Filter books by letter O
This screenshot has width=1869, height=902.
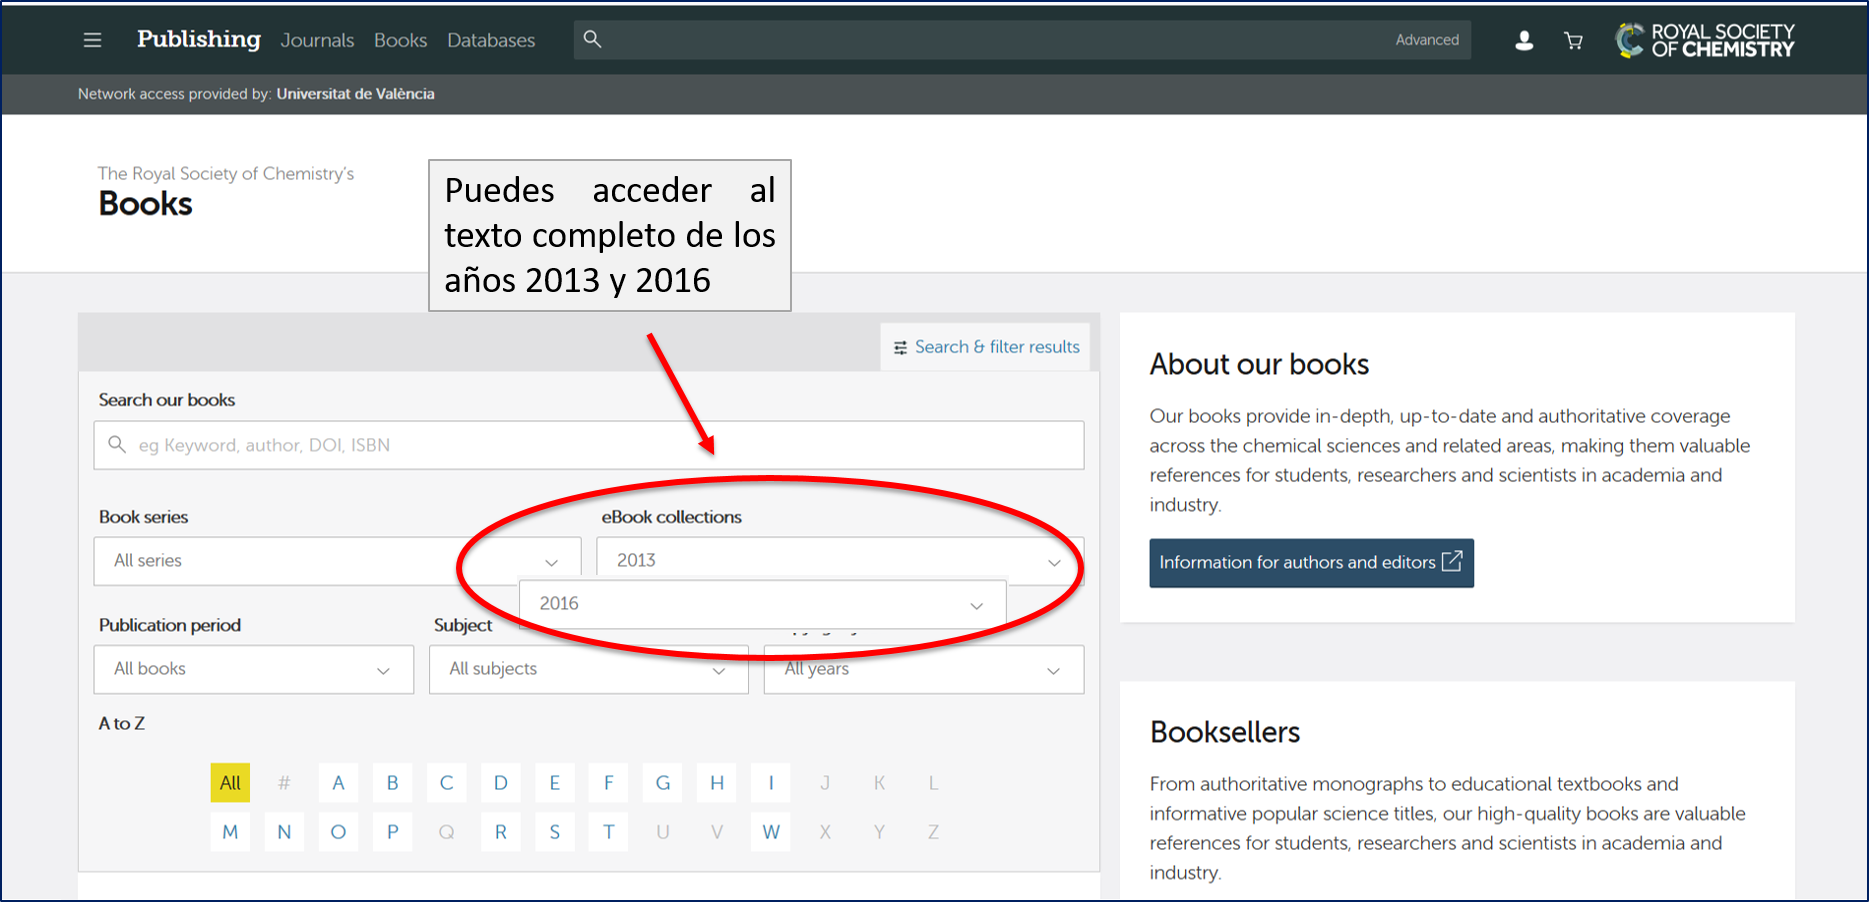click(x=338, y=832)
